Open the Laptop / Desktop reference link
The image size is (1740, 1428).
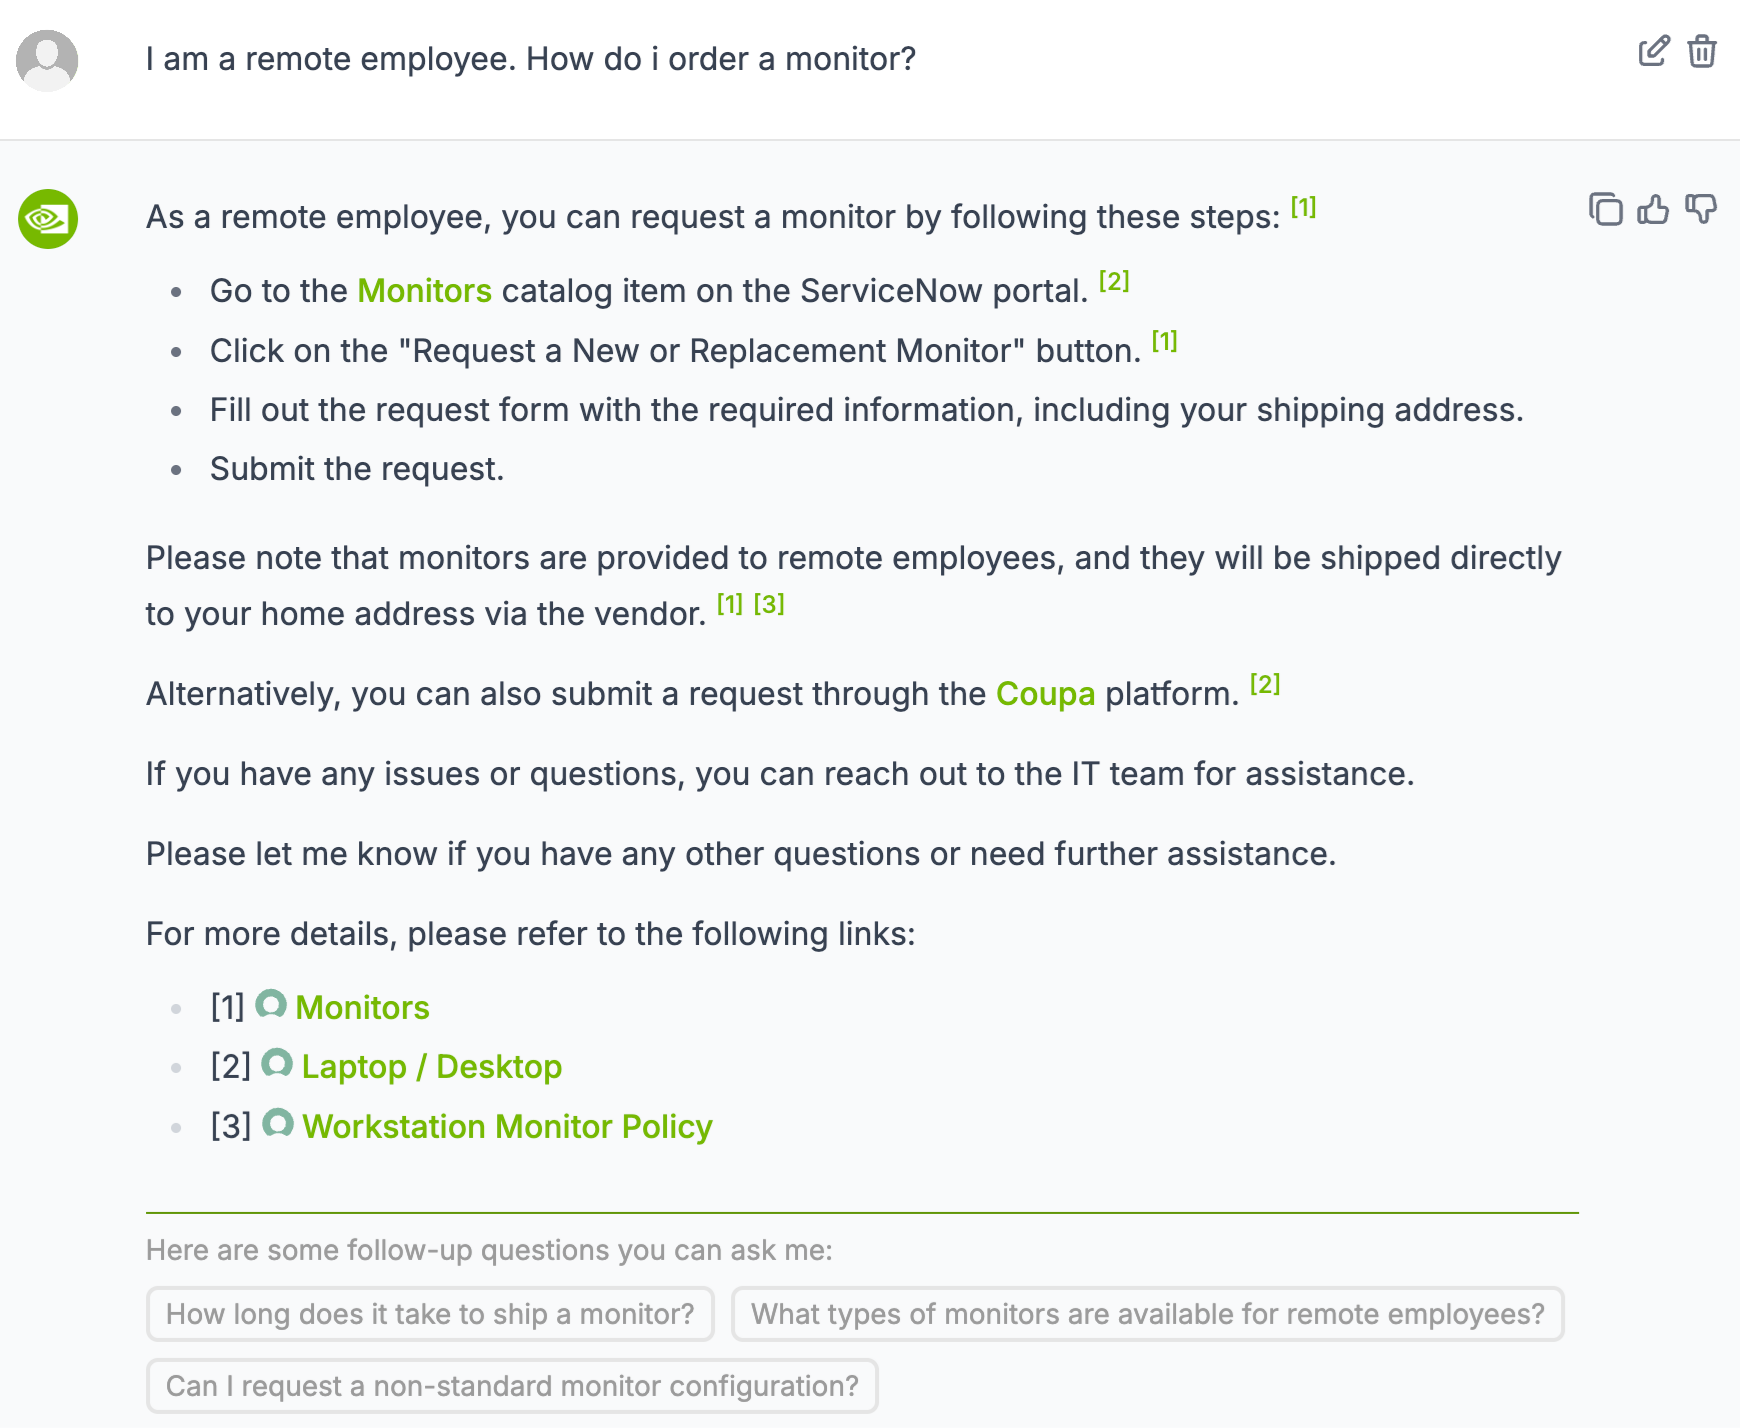[431, 1067]
